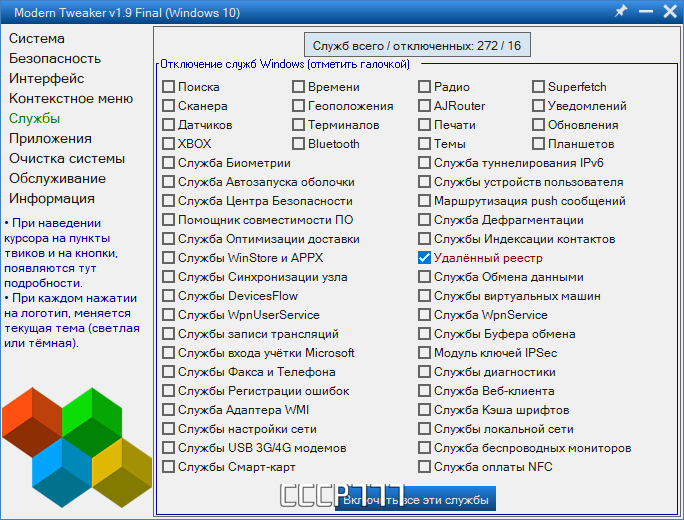Tick the Сканера checkbox
Viewport: 684px width, 520px height.
coord(168,106)
